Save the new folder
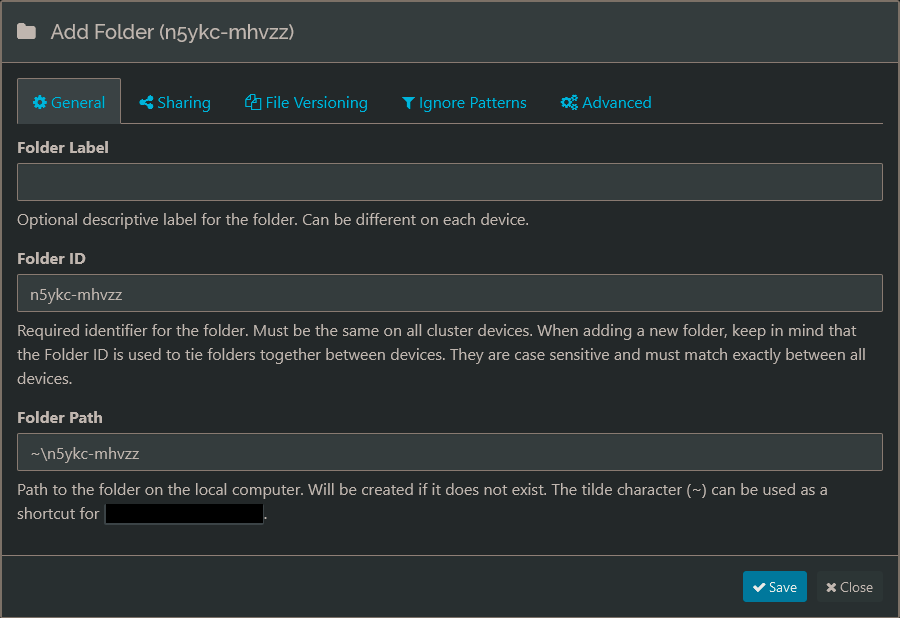This screenshot has height=618, width=900. point(774,587)
